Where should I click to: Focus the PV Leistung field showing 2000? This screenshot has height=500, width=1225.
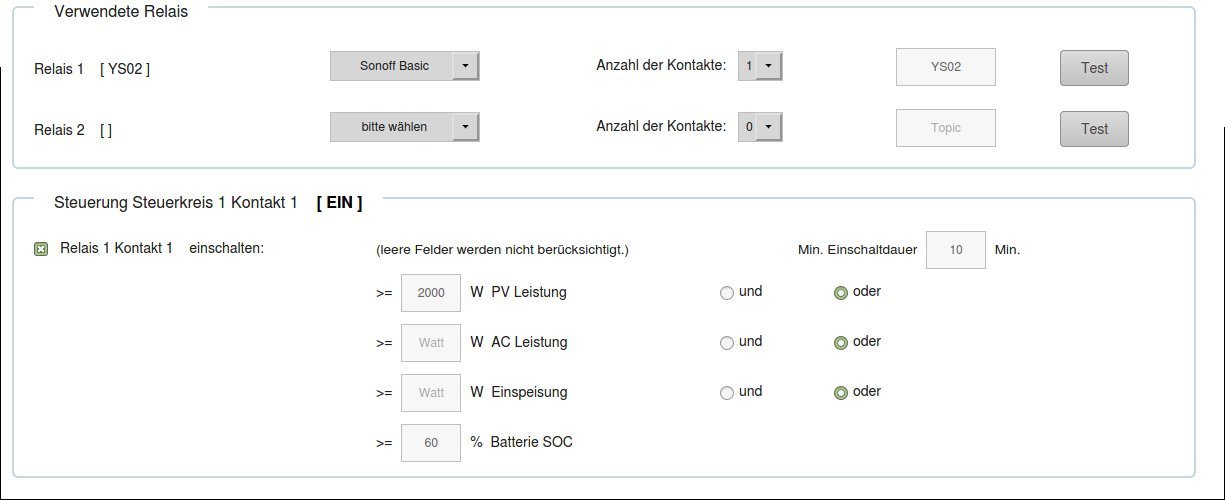click(431, 293)
